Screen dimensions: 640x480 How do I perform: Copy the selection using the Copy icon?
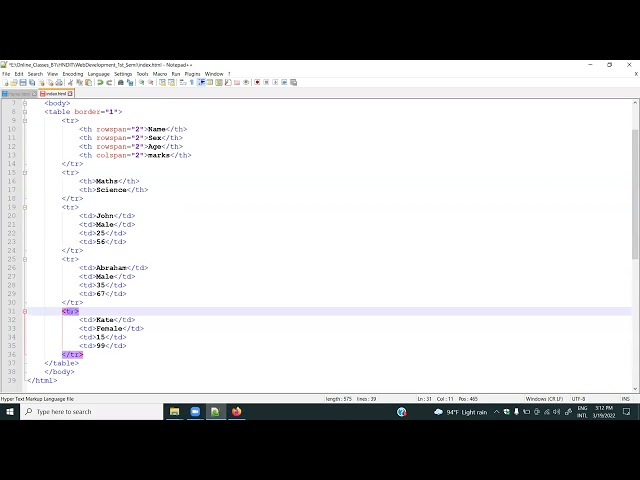pyautogui.click(x=79, y=82)
